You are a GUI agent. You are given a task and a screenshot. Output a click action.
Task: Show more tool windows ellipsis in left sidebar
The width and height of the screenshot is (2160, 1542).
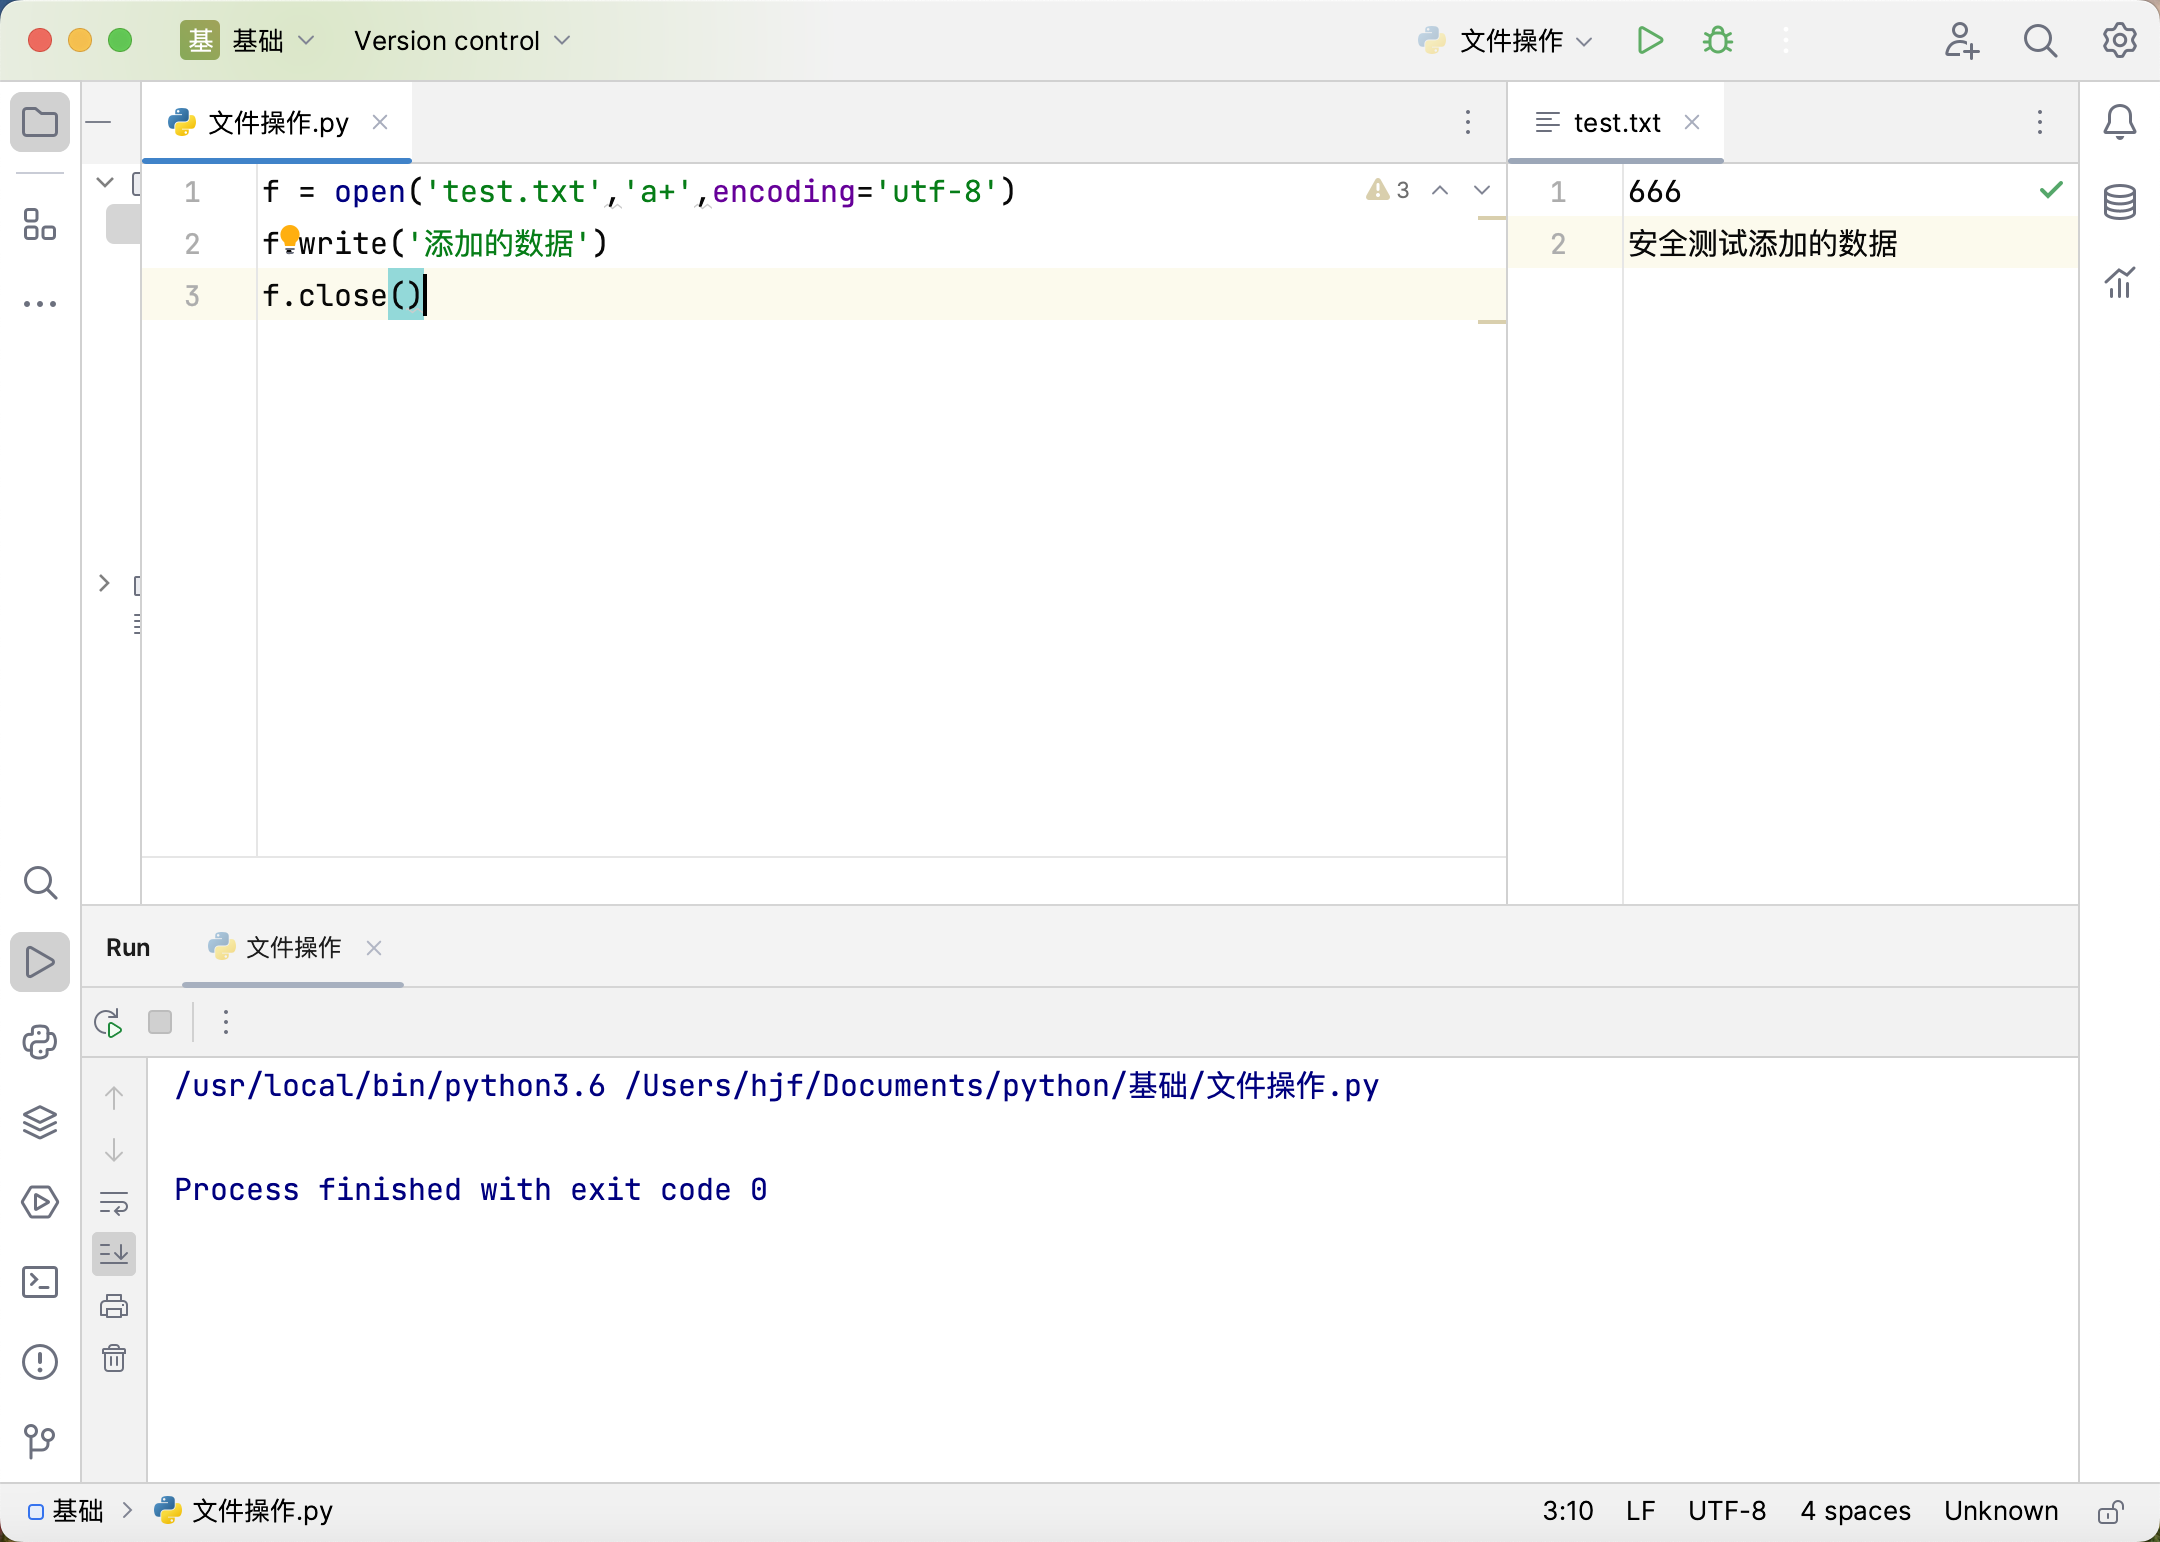(x=40, y=303)
